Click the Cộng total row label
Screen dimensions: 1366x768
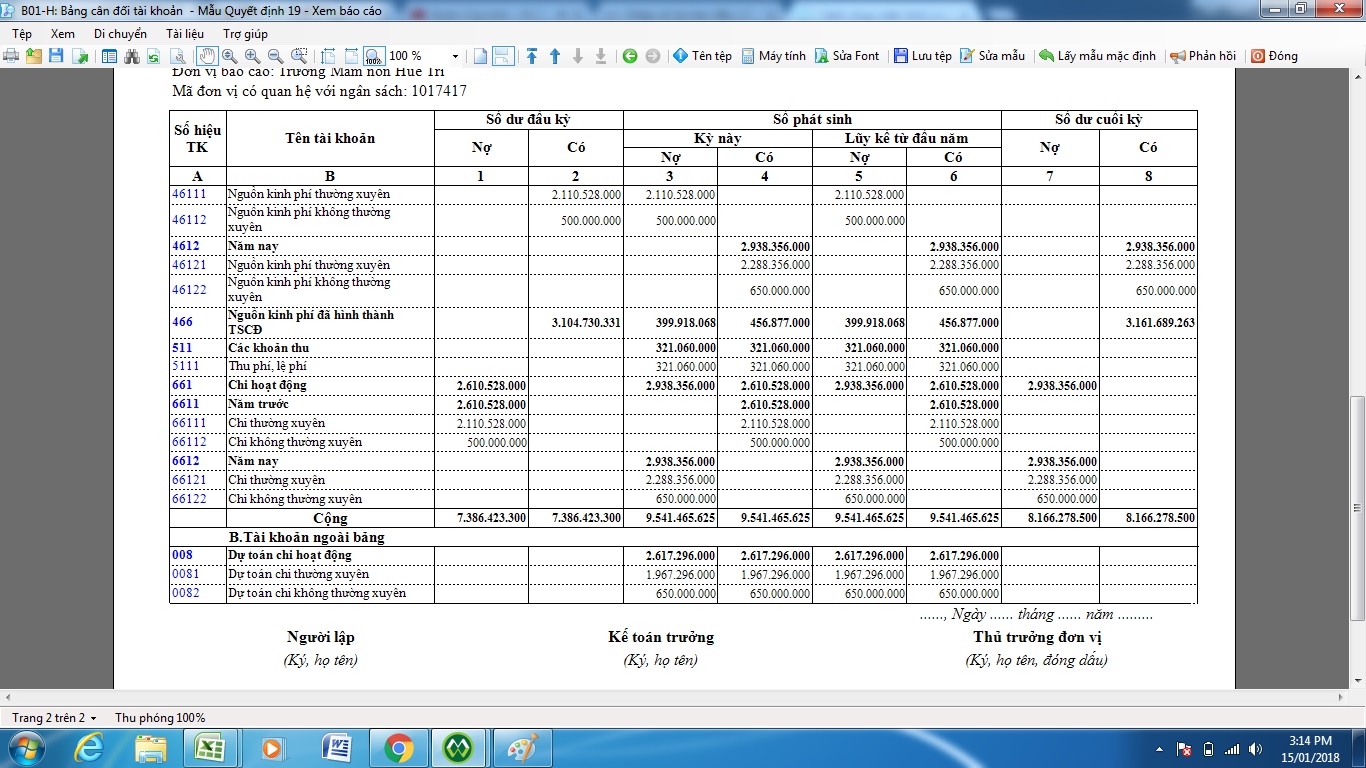[x=330, y=518]
